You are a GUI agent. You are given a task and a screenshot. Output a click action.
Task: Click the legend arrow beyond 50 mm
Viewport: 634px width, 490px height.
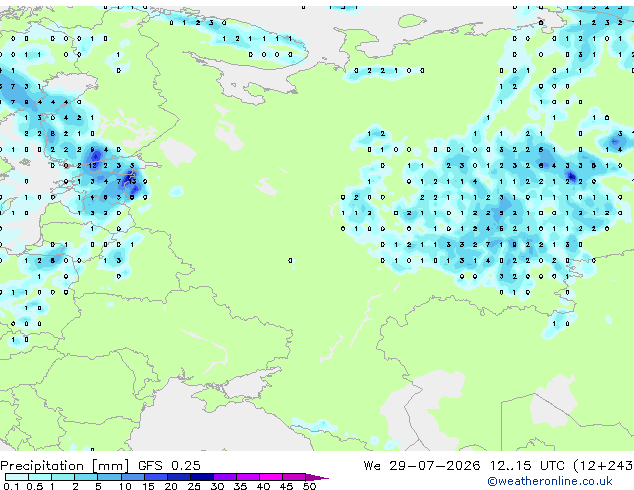pyautogui.click(x=317, y=477)
